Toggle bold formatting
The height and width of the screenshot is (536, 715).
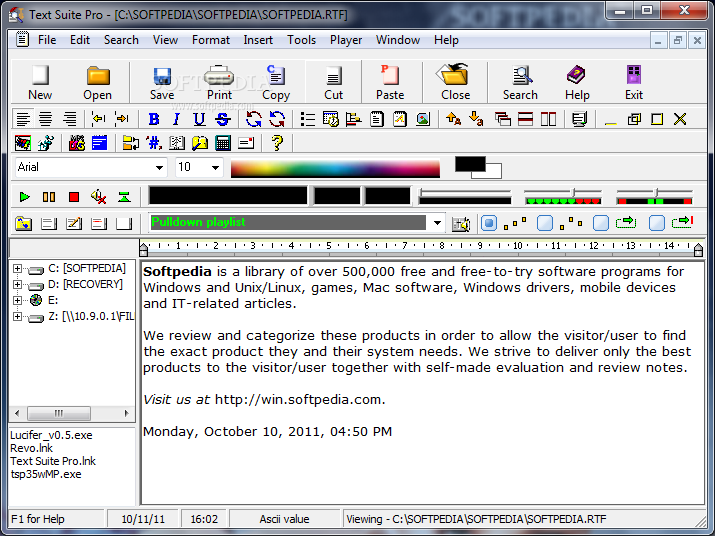click(x=154, y=120)
